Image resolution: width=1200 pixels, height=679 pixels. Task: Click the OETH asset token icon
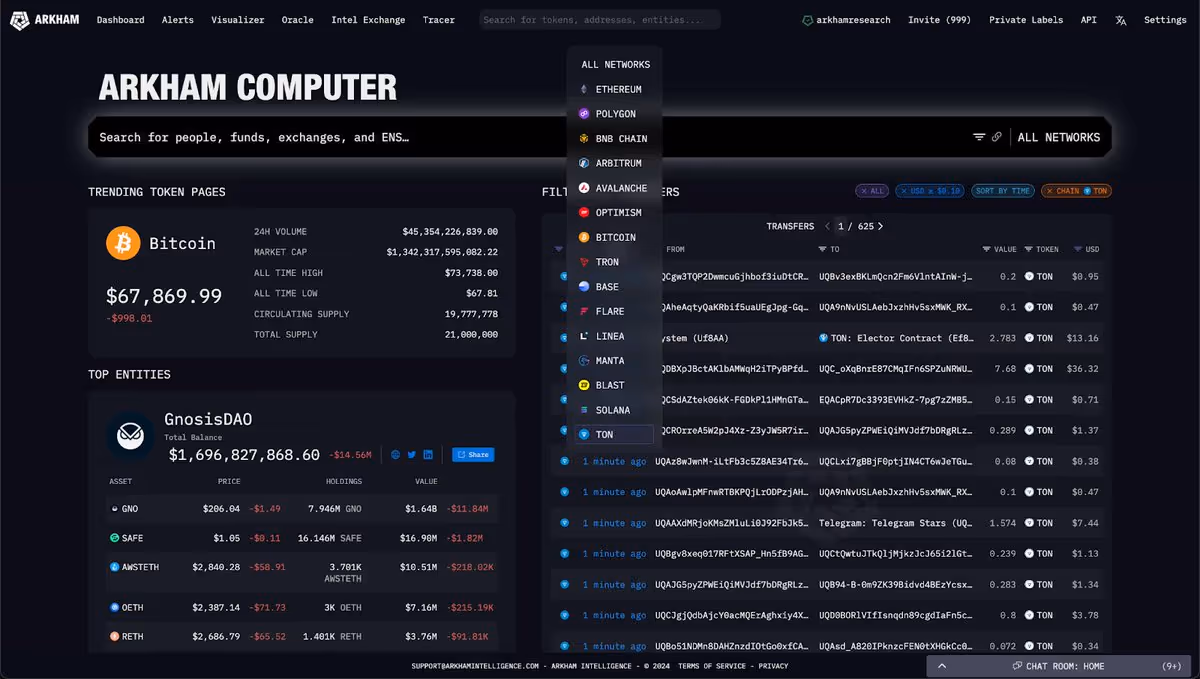tap(114, 607)
